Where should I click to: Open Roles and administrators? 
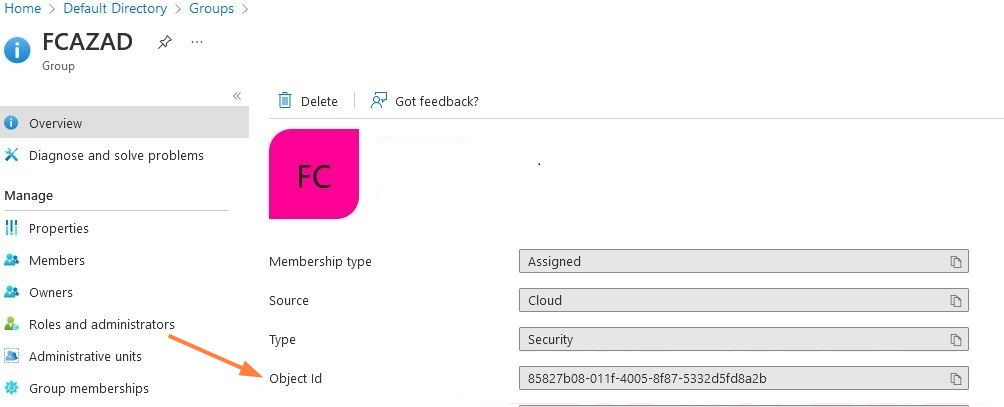(x=102, y=325)
